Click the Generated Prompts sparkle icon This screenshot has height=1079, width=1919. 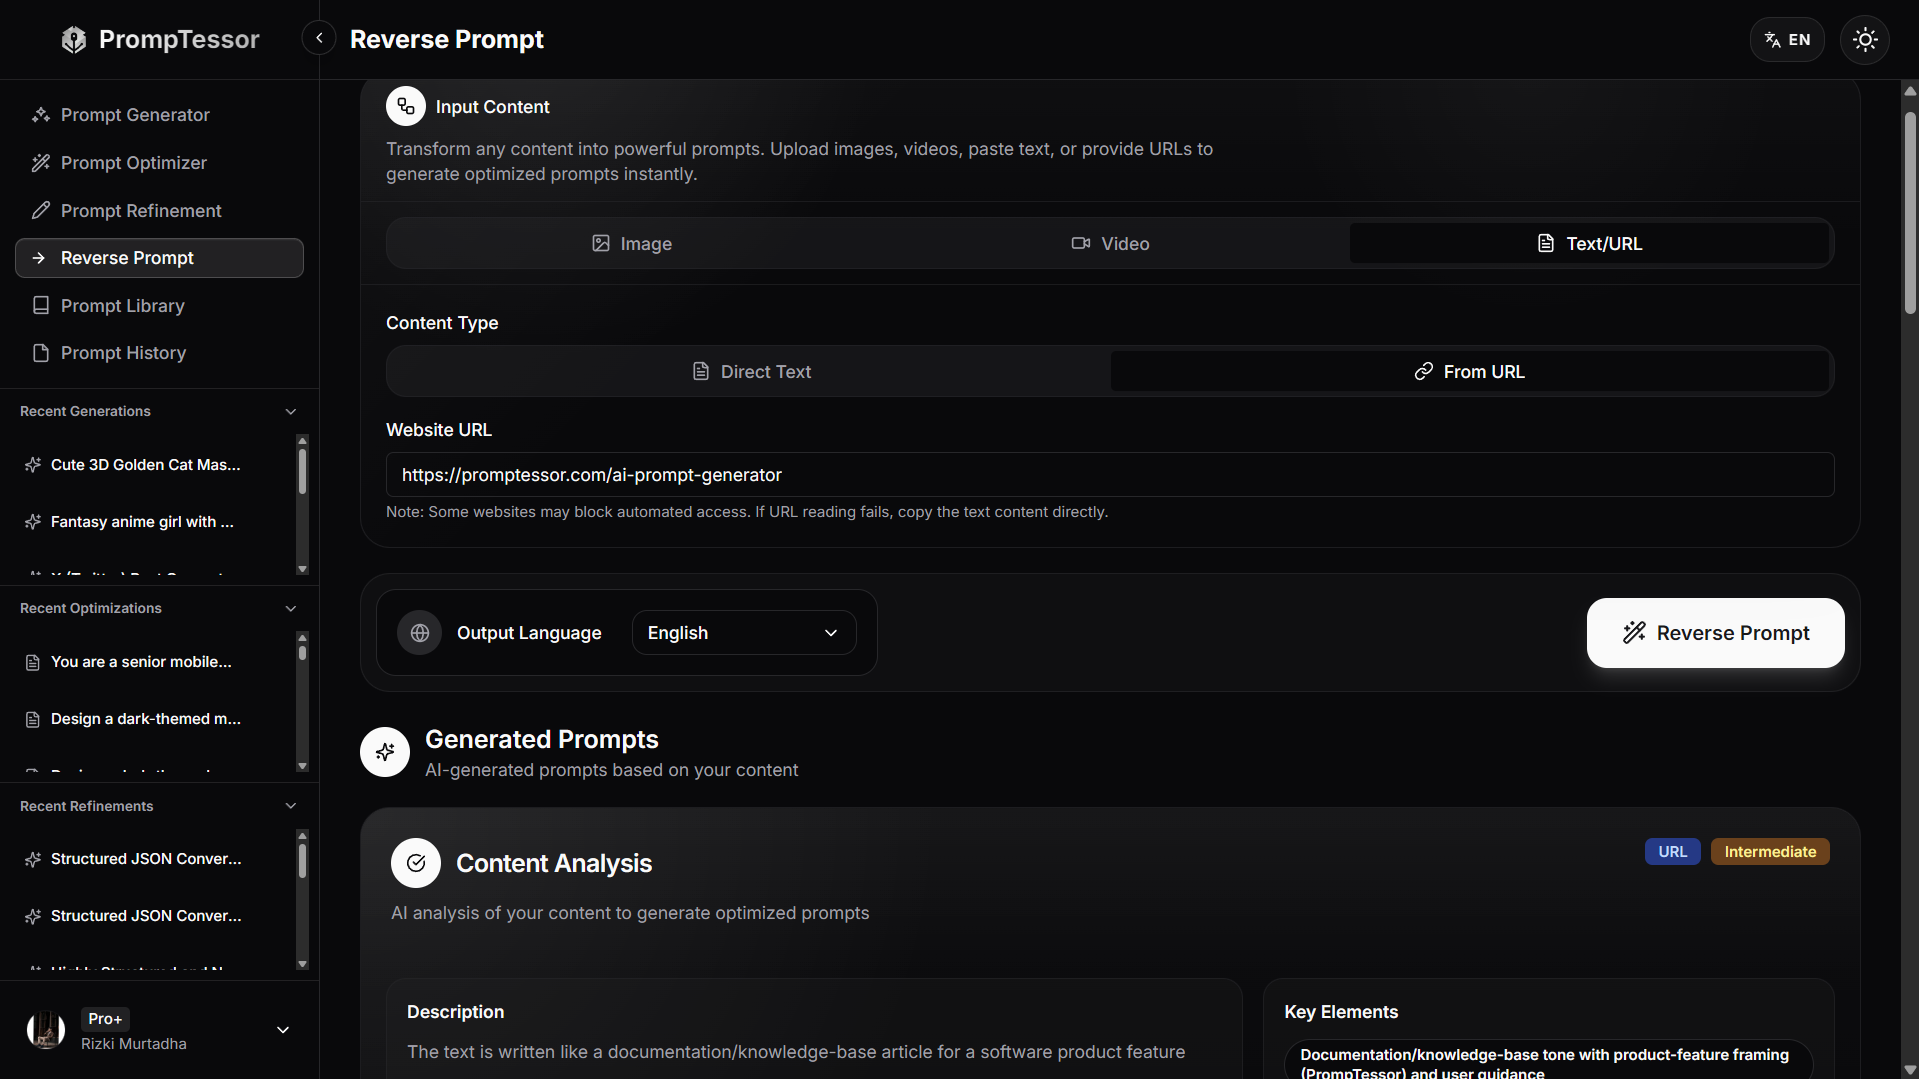tap(385, 752)
